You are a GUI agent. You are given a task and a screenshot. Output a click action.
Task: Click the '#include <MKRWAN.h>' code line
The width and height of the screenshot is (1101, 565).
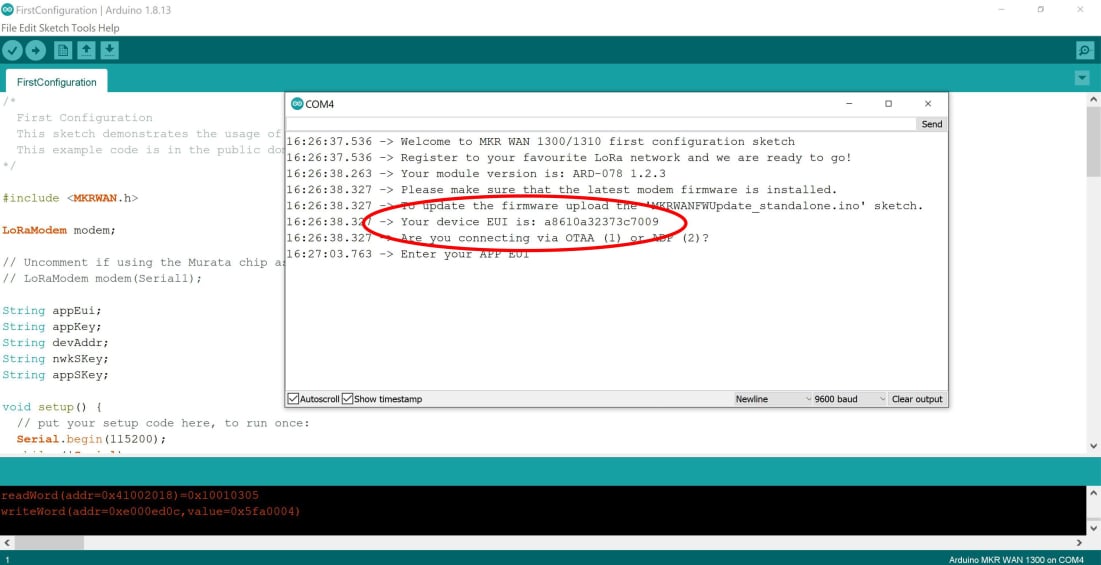click(70, 198)
